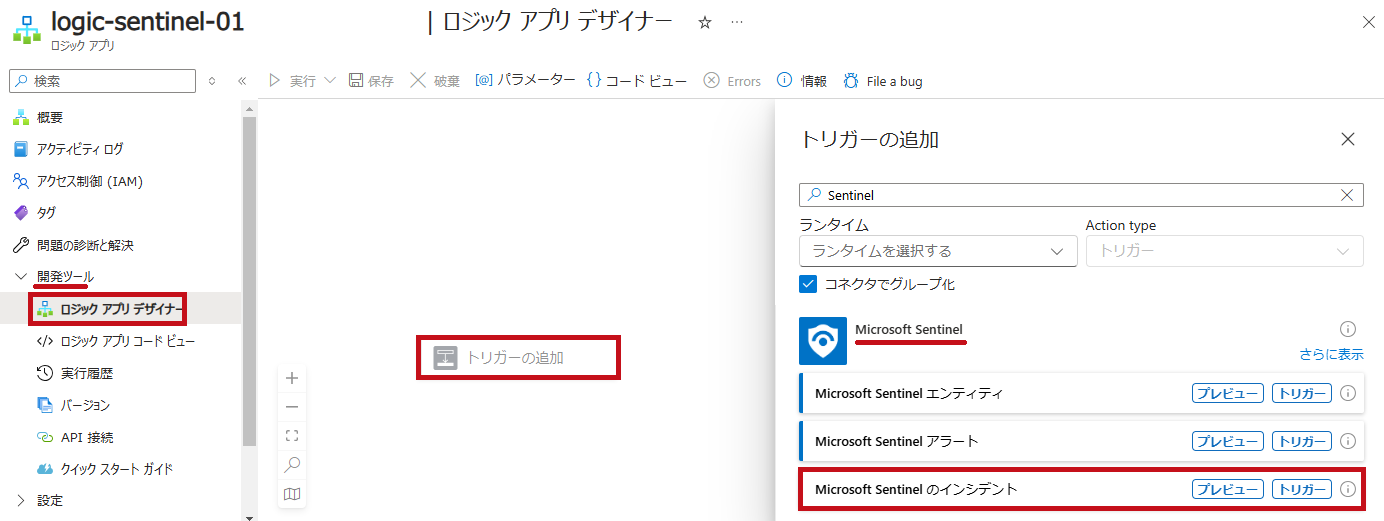The height and width of the screenshot is (521, 1384).
Task: Click the API 接続 icon
Action: coord(45,437)
